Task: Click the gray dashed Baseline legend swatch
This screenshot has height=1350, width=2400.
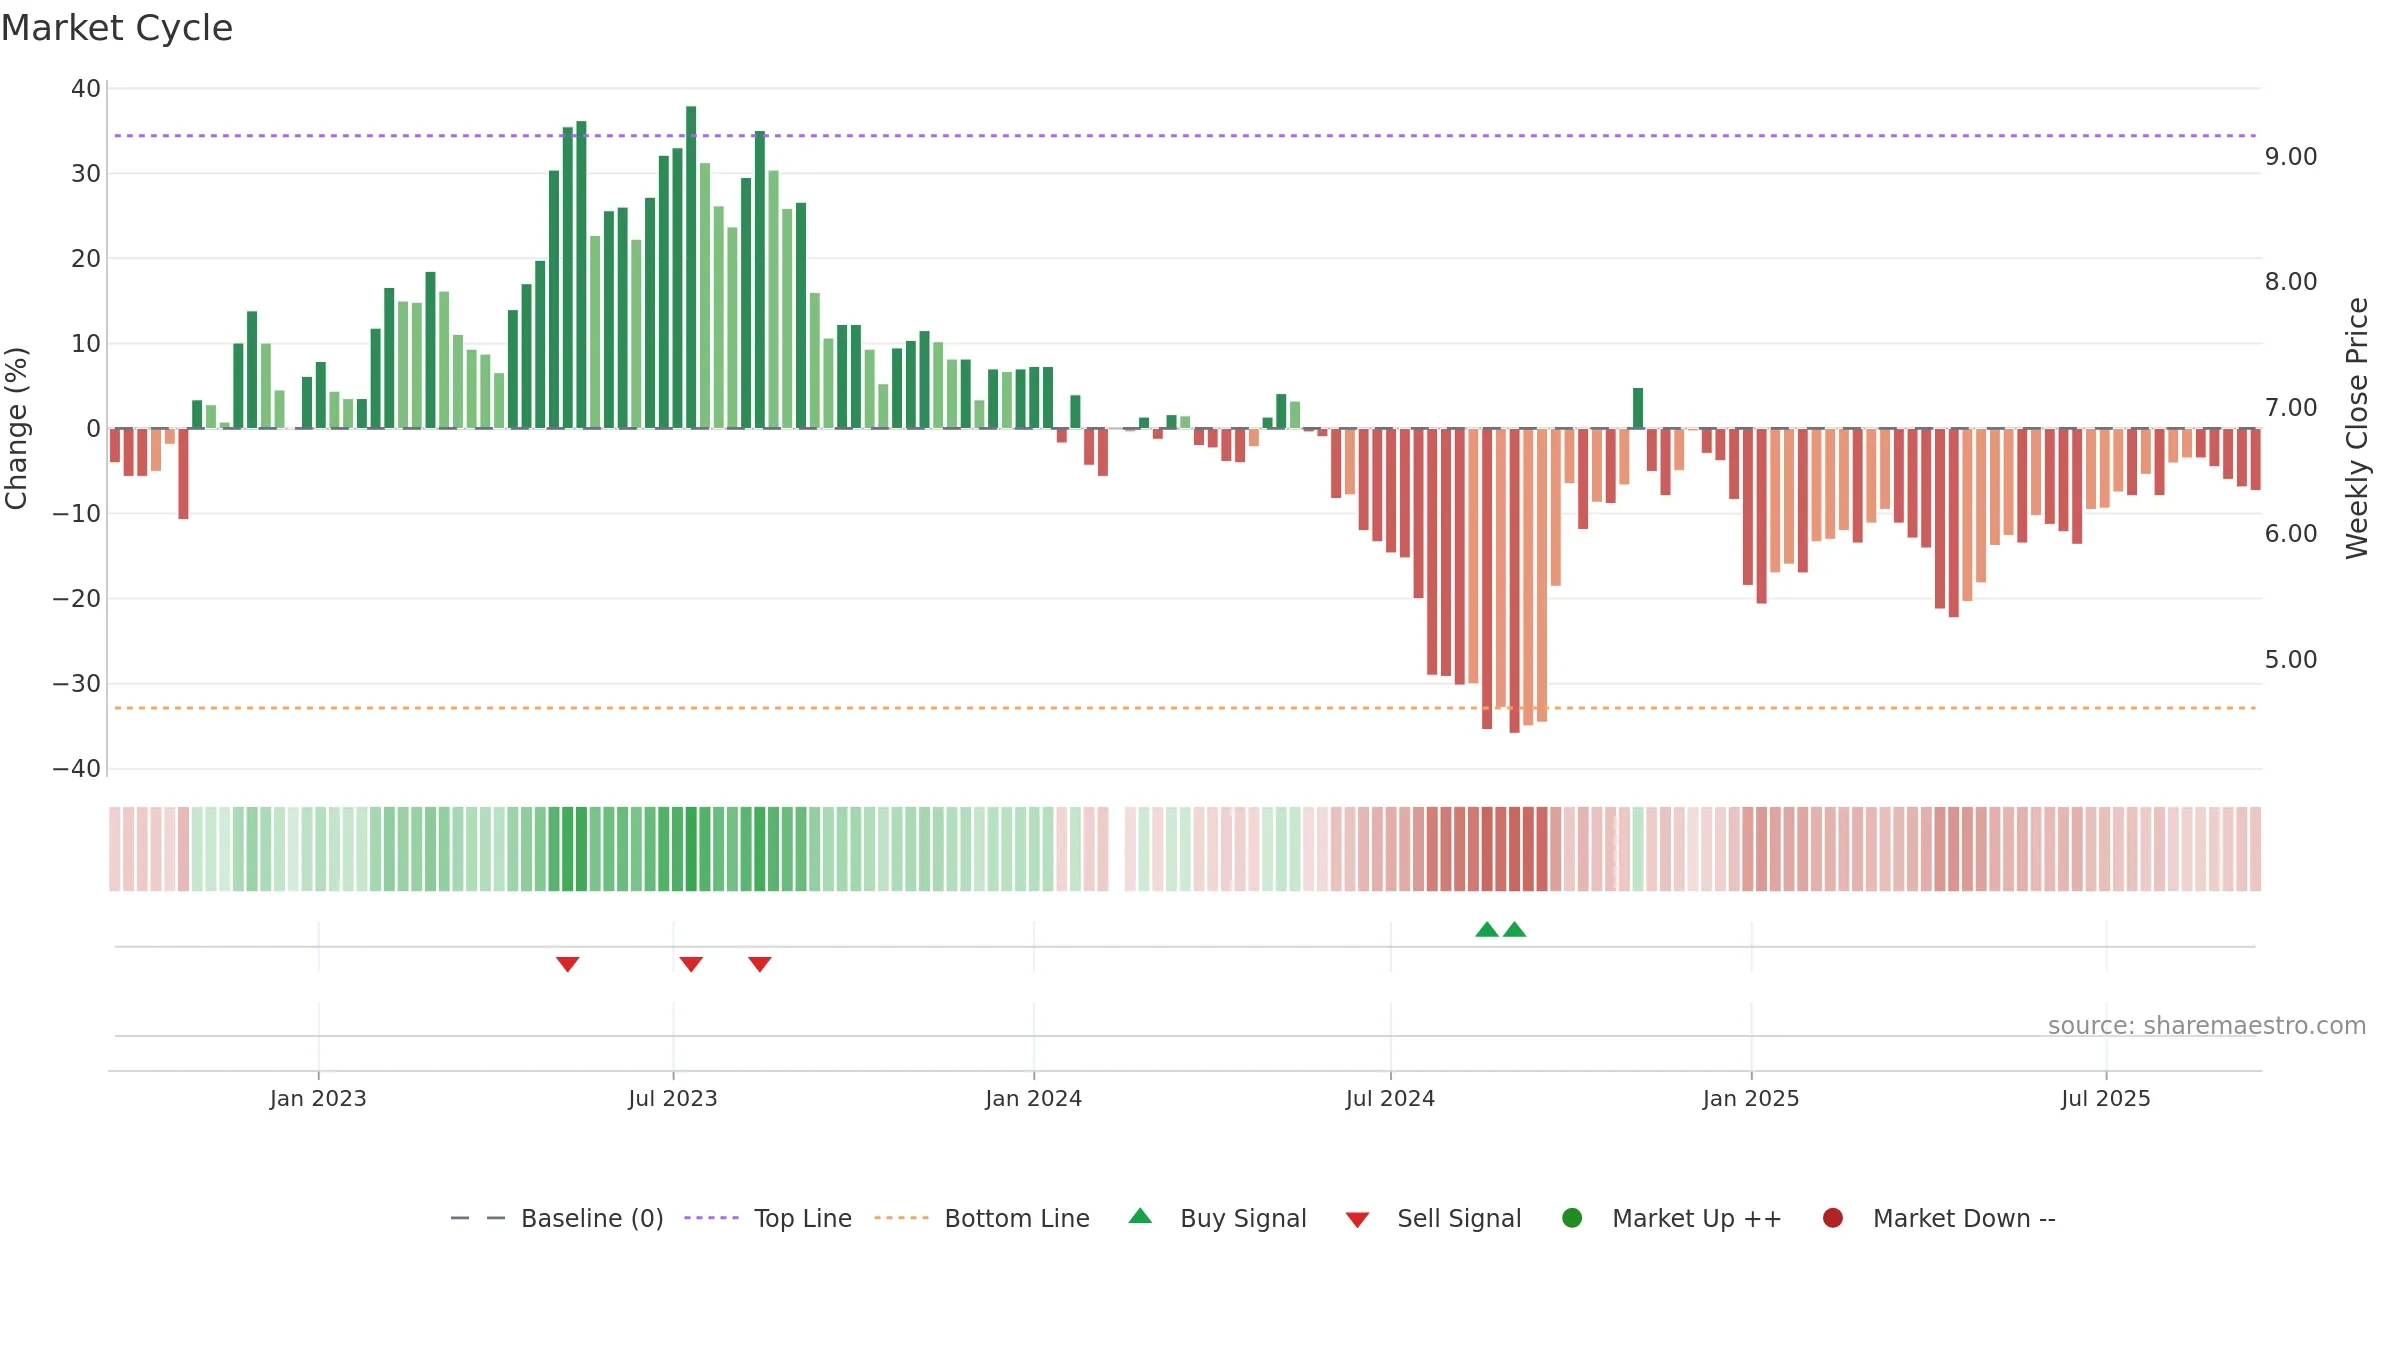Action: point(478,1218)
